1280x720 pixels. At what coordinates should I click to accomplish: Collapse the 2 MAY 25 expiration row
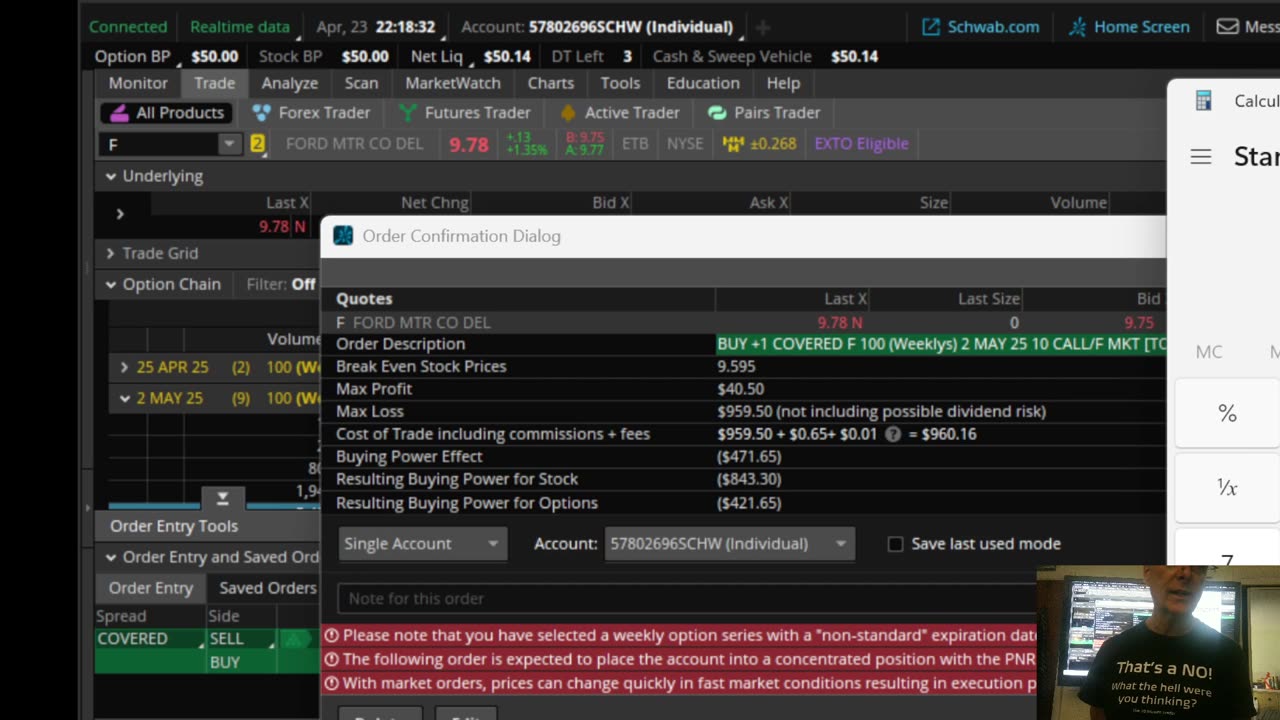pyautogui.click(x=124, y=398)
